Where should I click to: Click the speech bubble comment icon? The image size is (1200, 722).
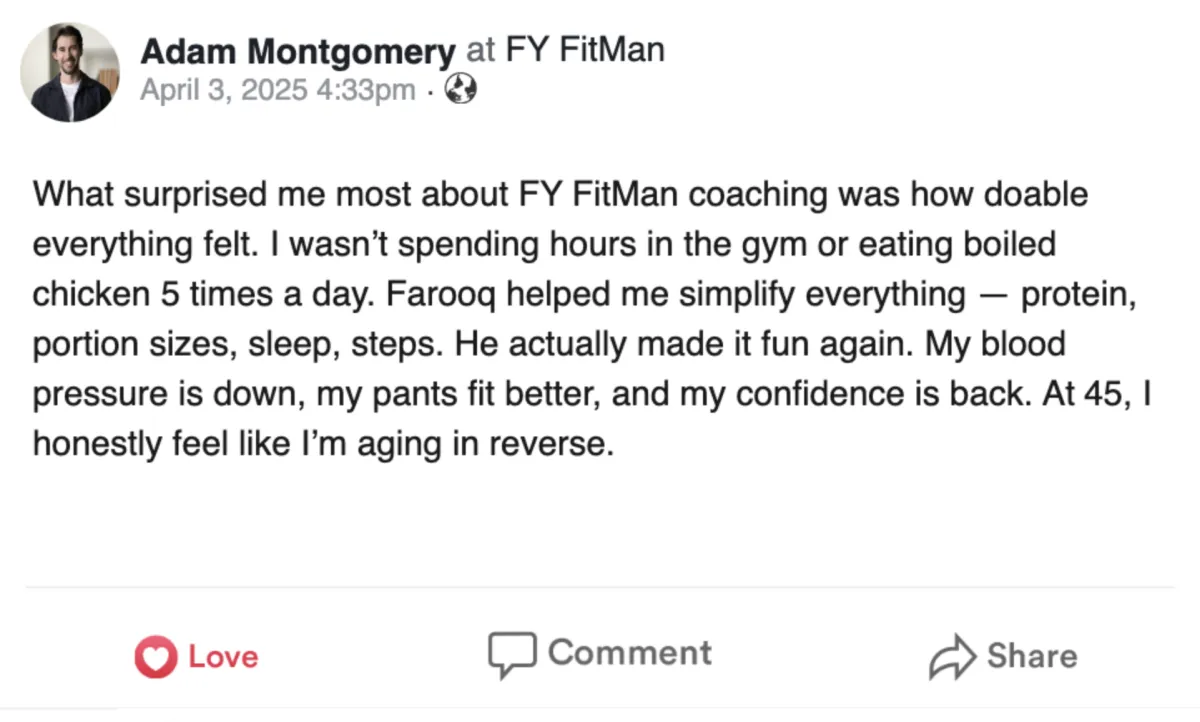pyautogui.click(x=513, y=654)
